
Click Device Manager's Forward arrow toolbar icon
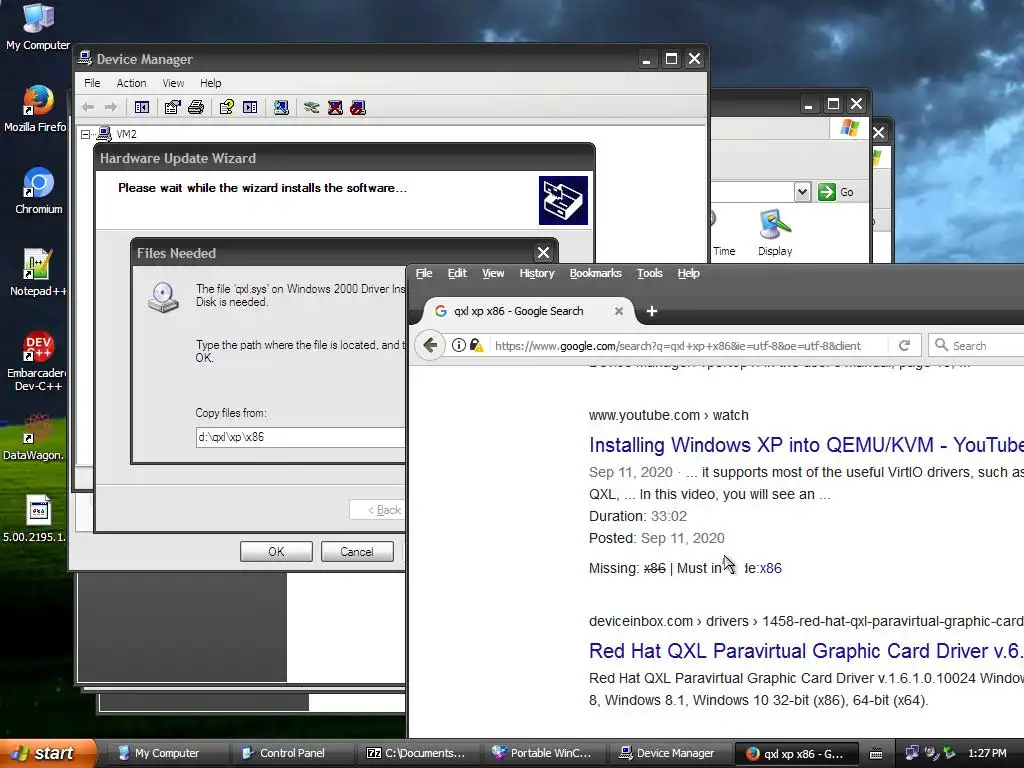[111, 107]
